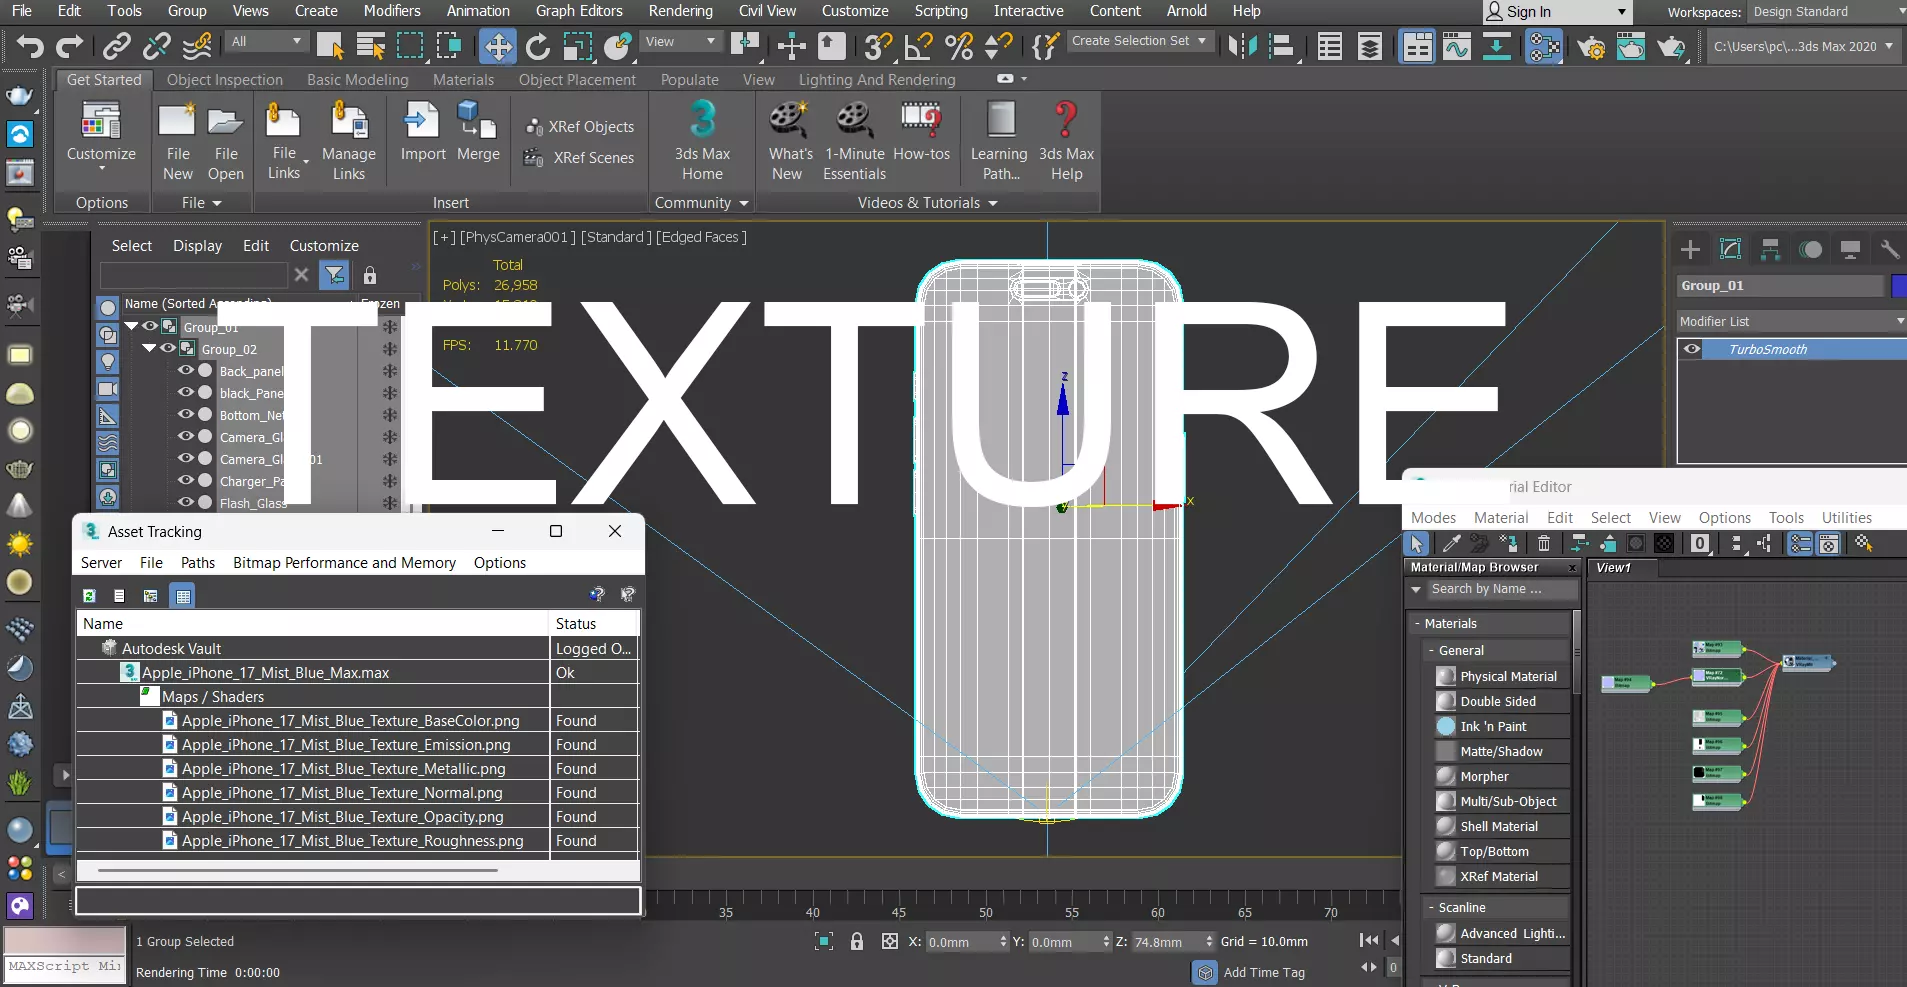Click the object color swatch beside Group_01
The height and width of the screenshot is (987, 1907).
1899,286
